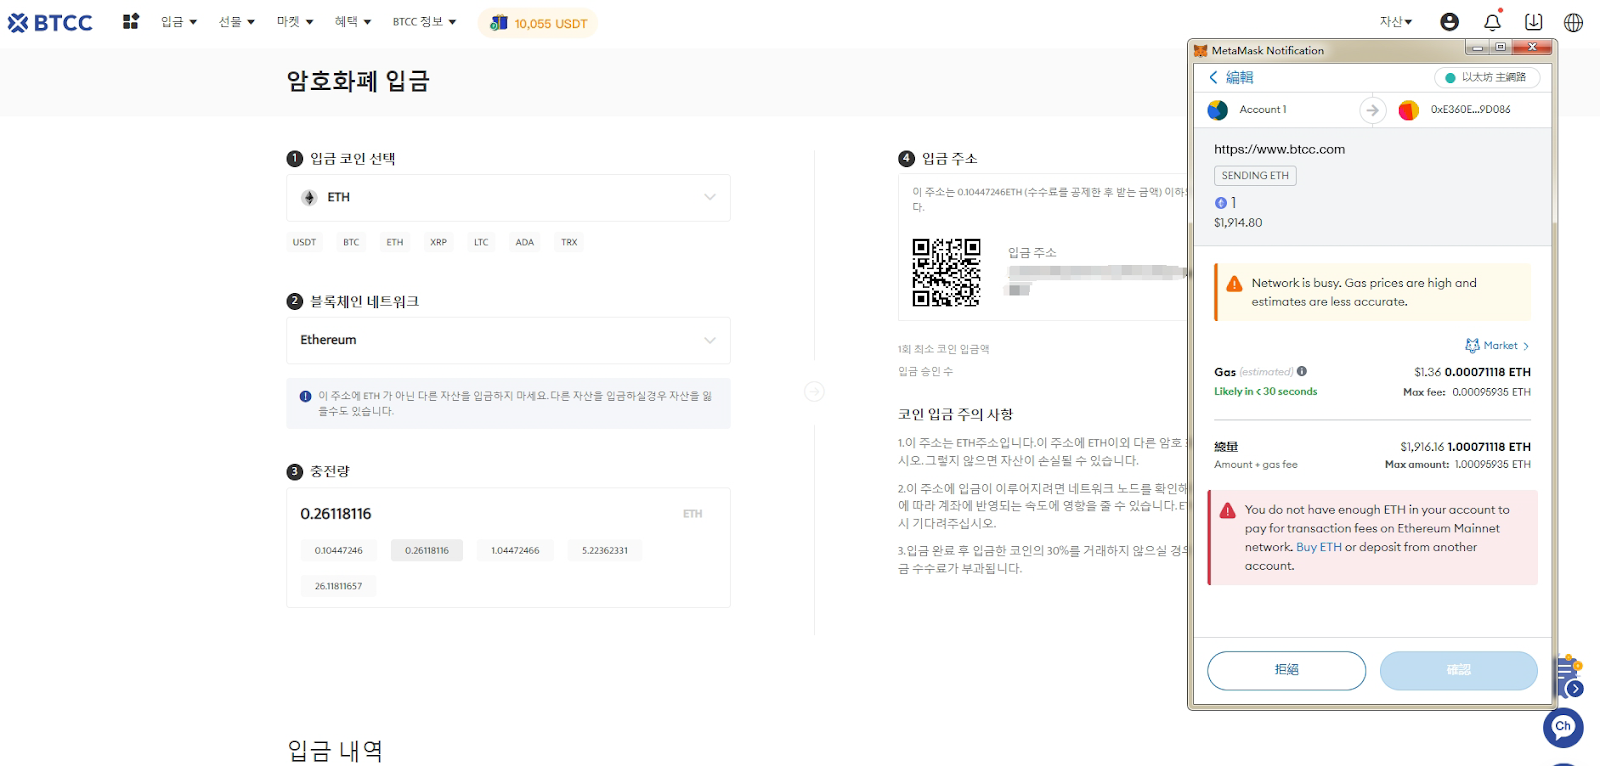Select the USDT coin chip
This screenshot has height=766, width=1600.
point(304,242)
